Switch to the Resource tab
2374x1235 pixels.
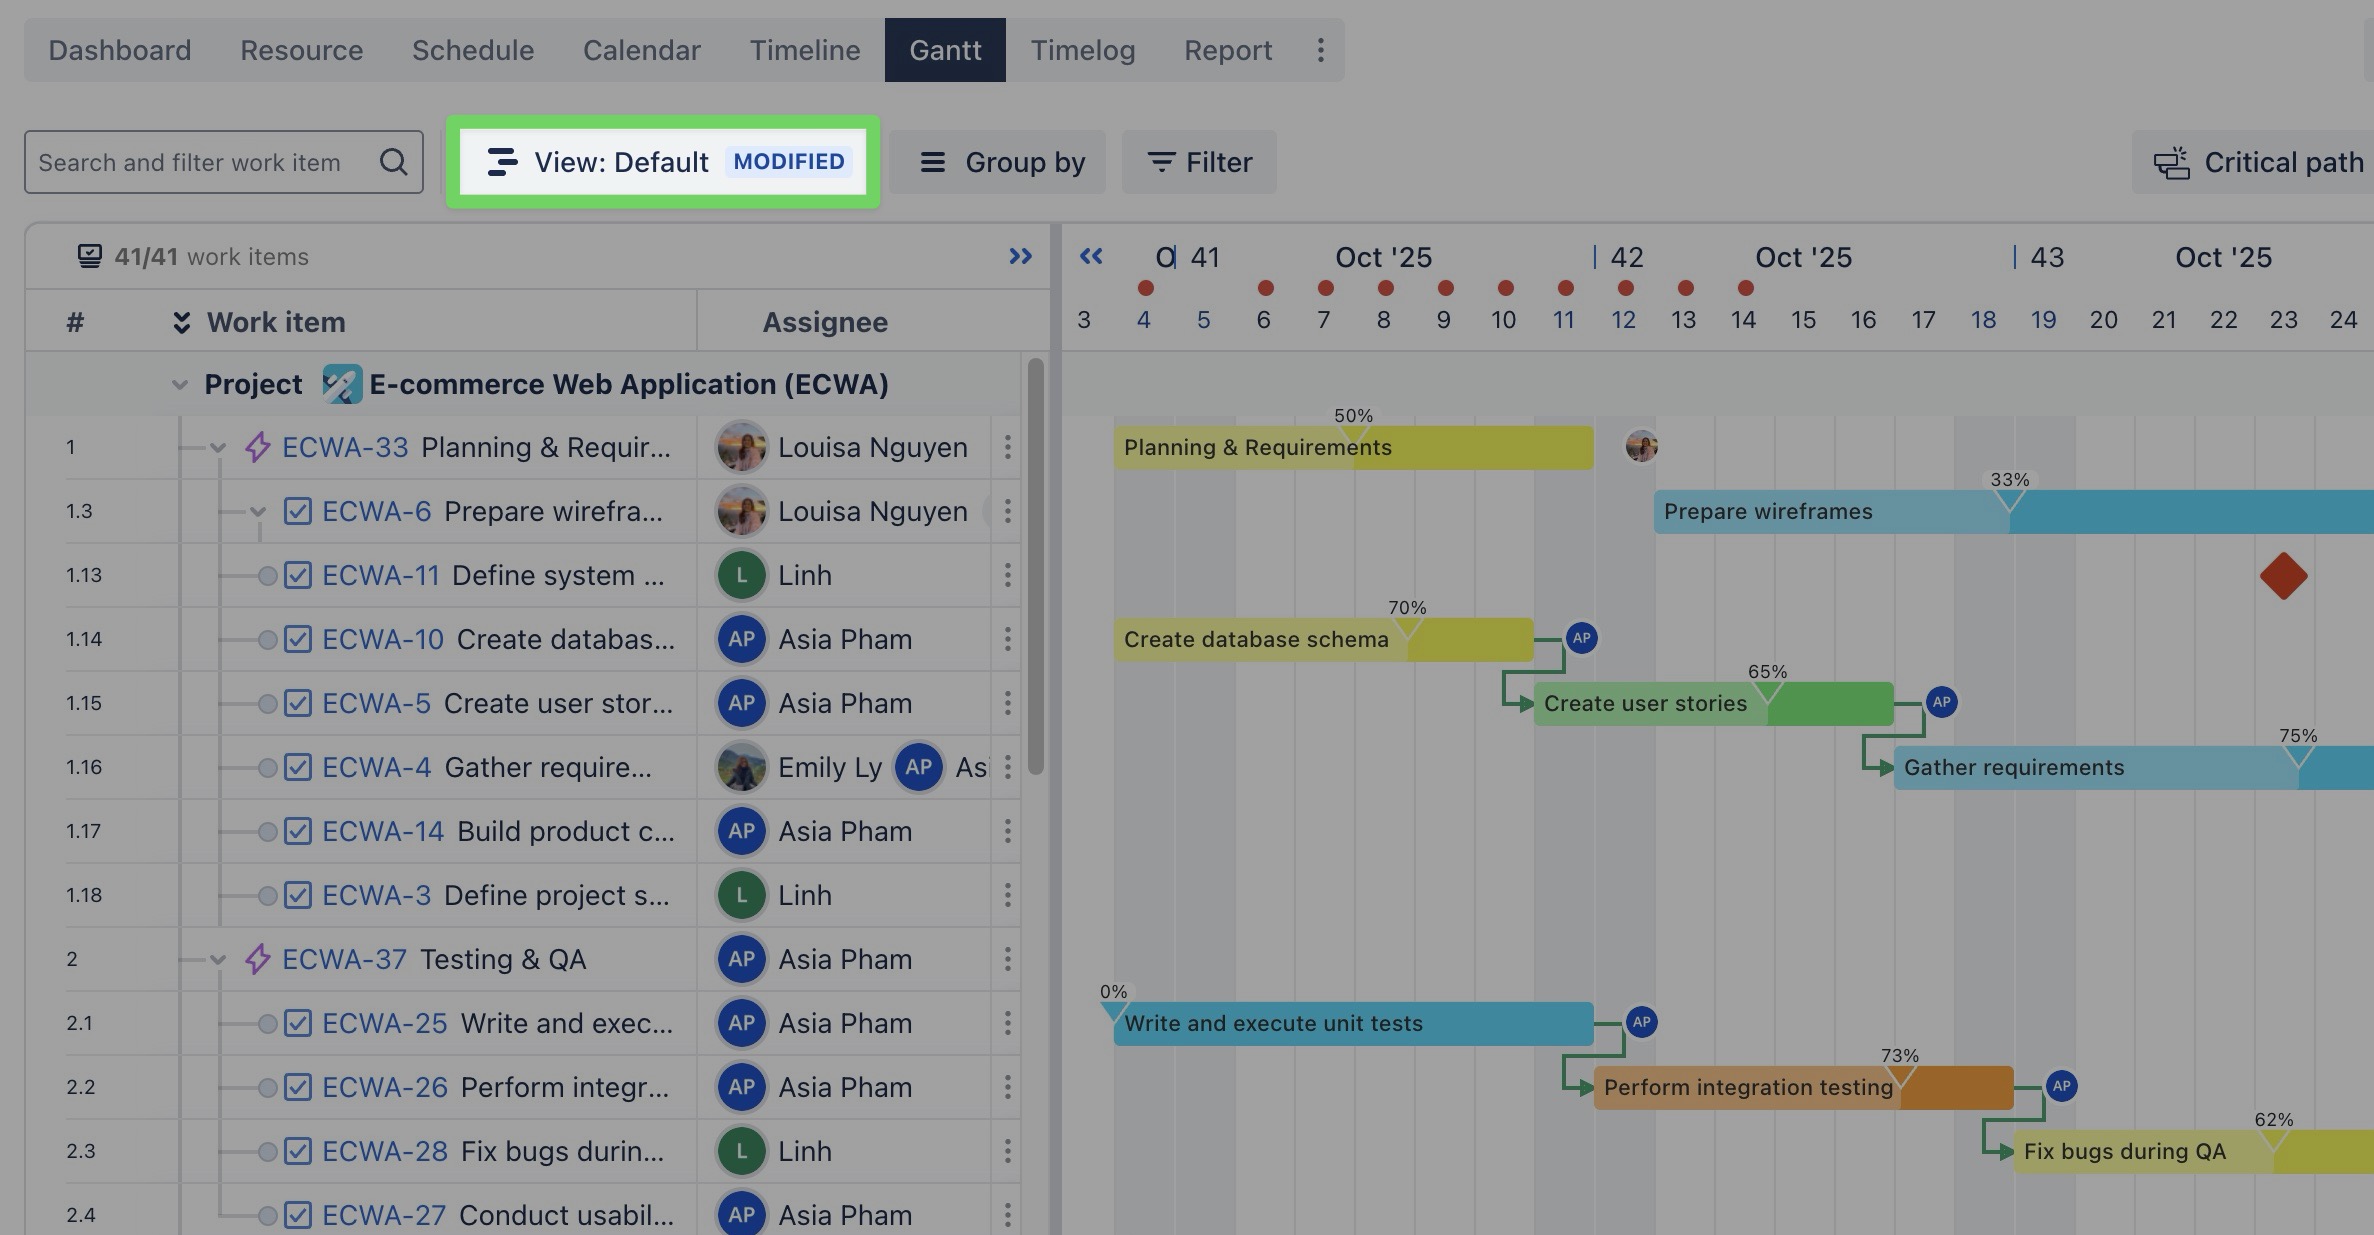click(x=301, y=50)
